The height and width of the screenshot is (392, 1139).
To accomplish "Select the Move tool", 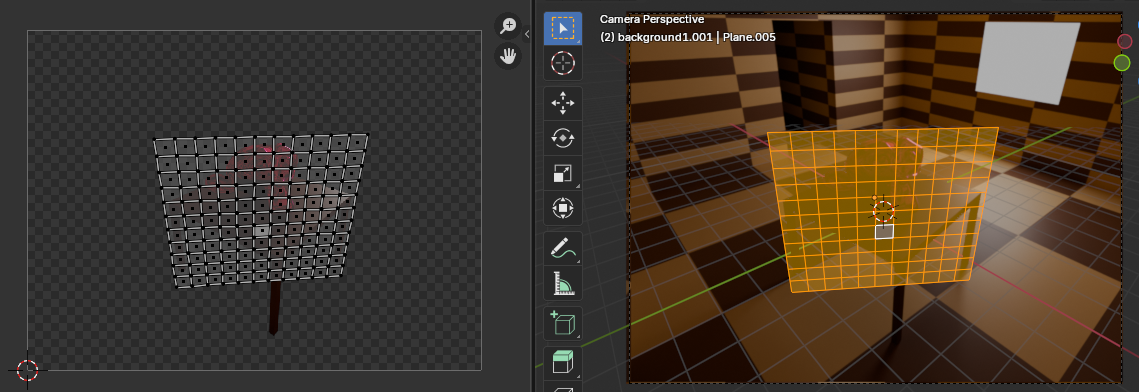I will 563,104.
